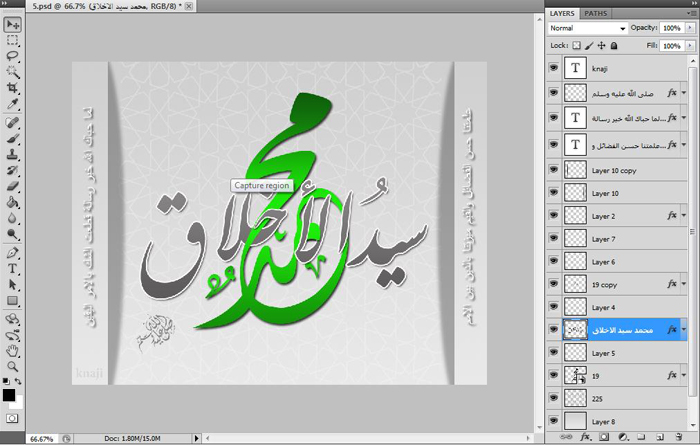700x445 pixels.
Task: Click the lock all padlock icon
Action: click(614, 46)
